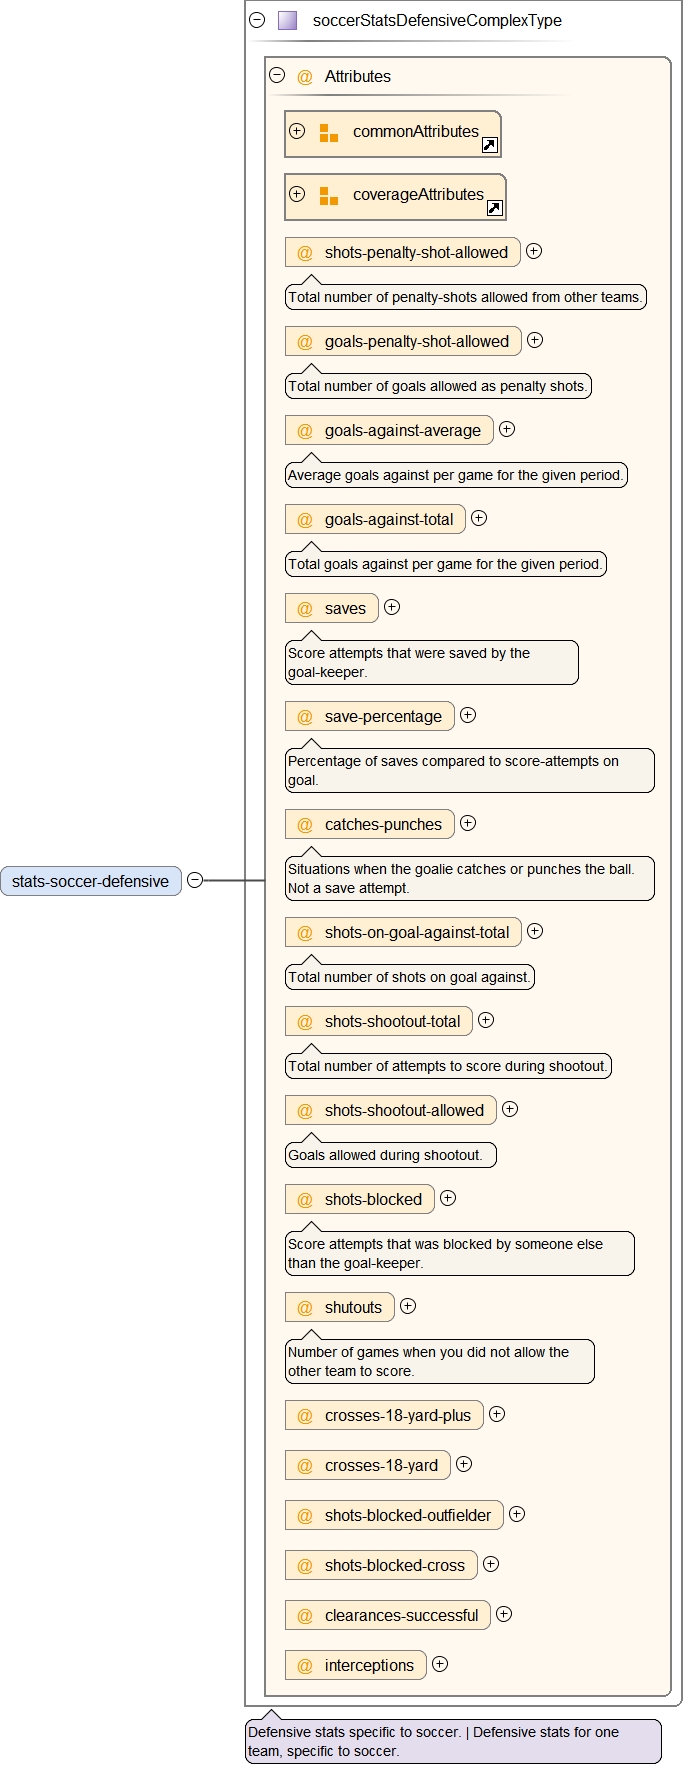Image resolution: width=684 pixels, height=1767 pixels.
Task: Select the clearances-successful attribute
Action: pyautogui.click(x=400, y=1616)
